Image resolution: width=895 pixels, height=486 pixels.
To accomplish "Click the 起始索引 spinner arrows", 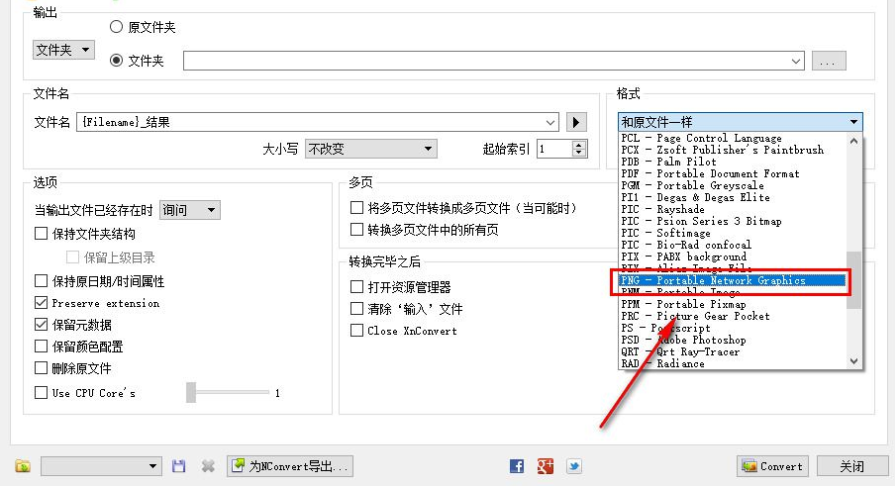I will (579, 149).
